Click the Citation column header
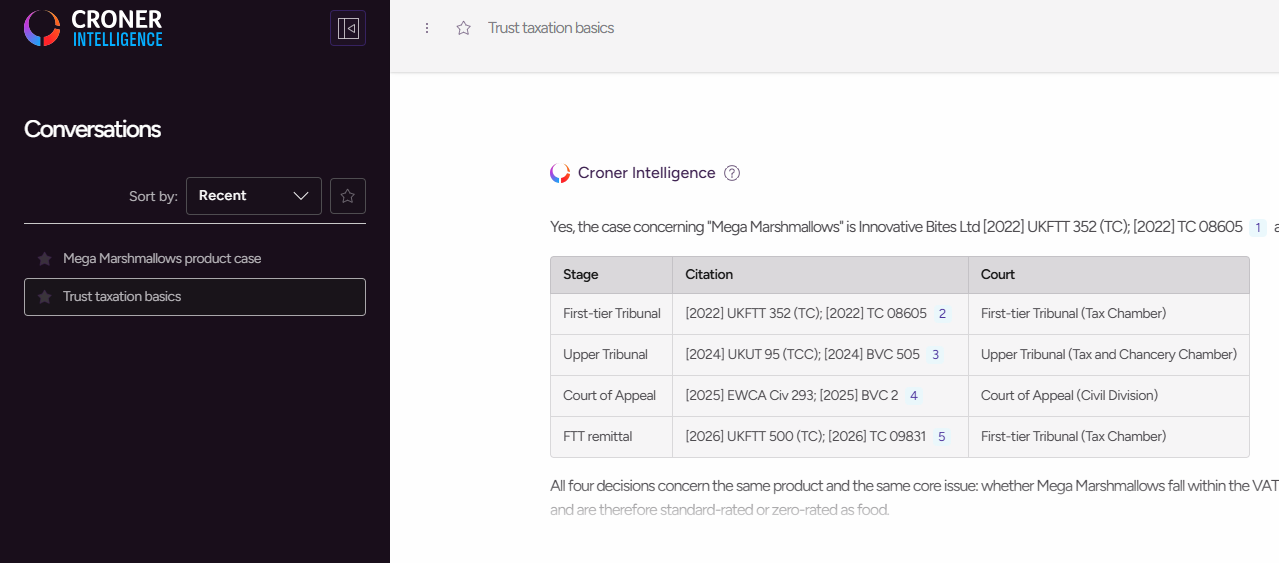The width and height of the screenshot is (1279, 563). tap(709, 274)
